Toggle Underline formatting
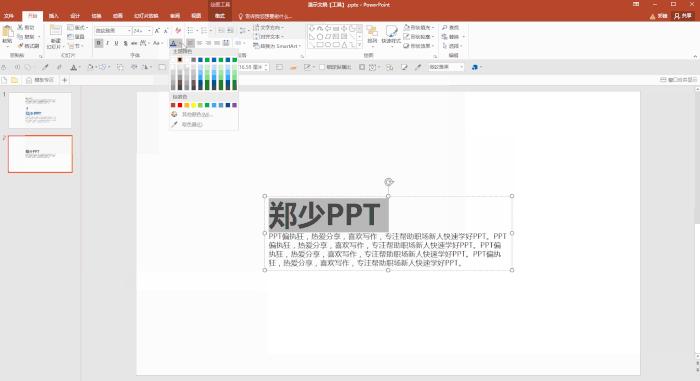This screenshot has width=700, height=381. (x=117, y=43)
